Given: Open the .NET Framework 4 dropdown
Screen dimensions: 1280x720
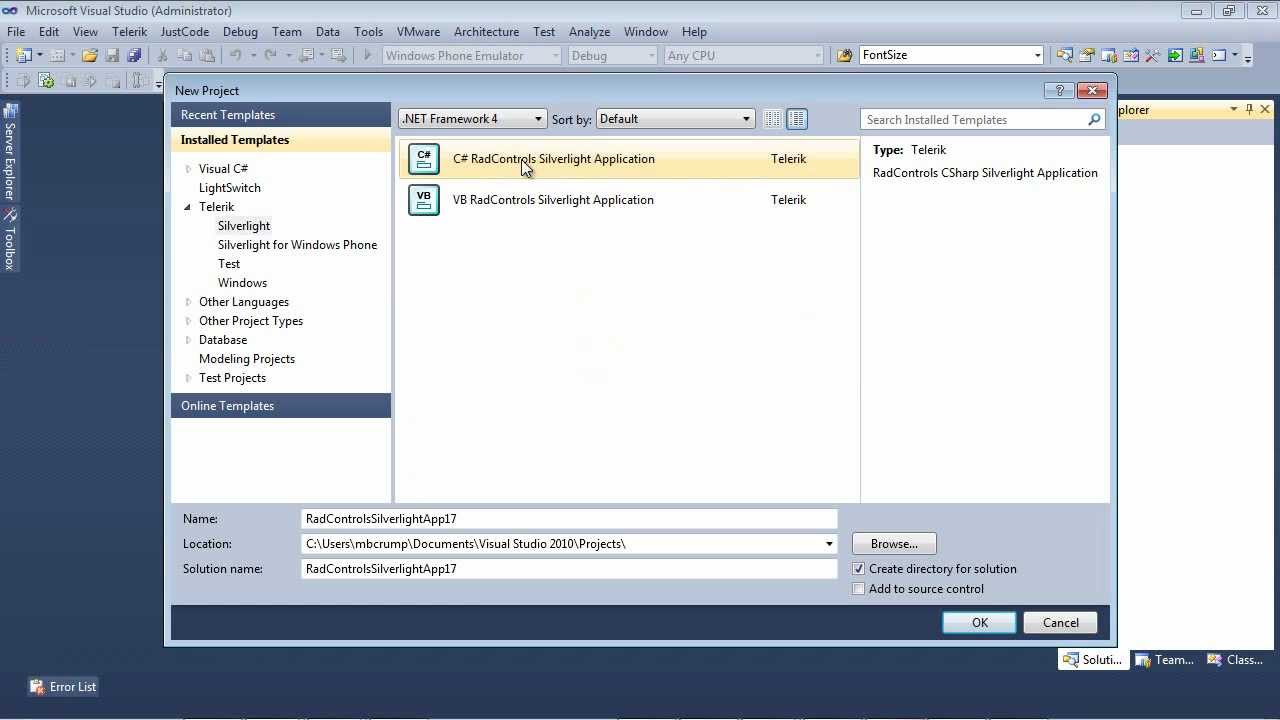Looking at the screenshot, I should tap(472, 119).
